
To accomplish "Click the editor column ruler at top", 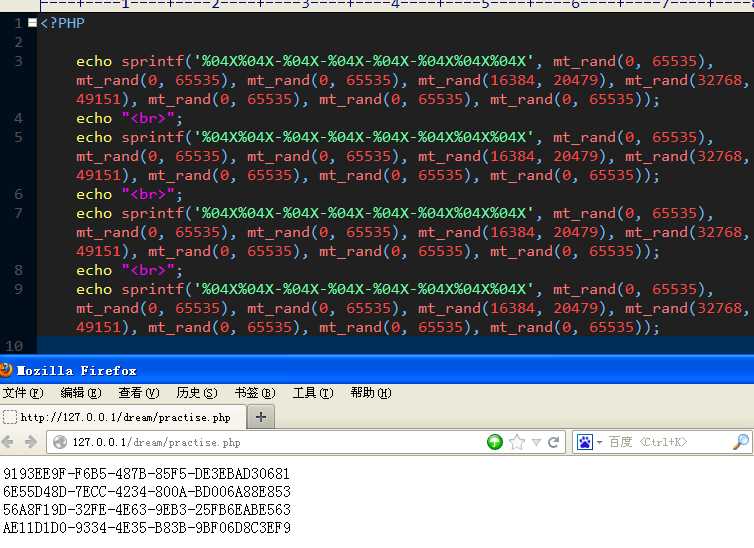I will click(396, 5).
